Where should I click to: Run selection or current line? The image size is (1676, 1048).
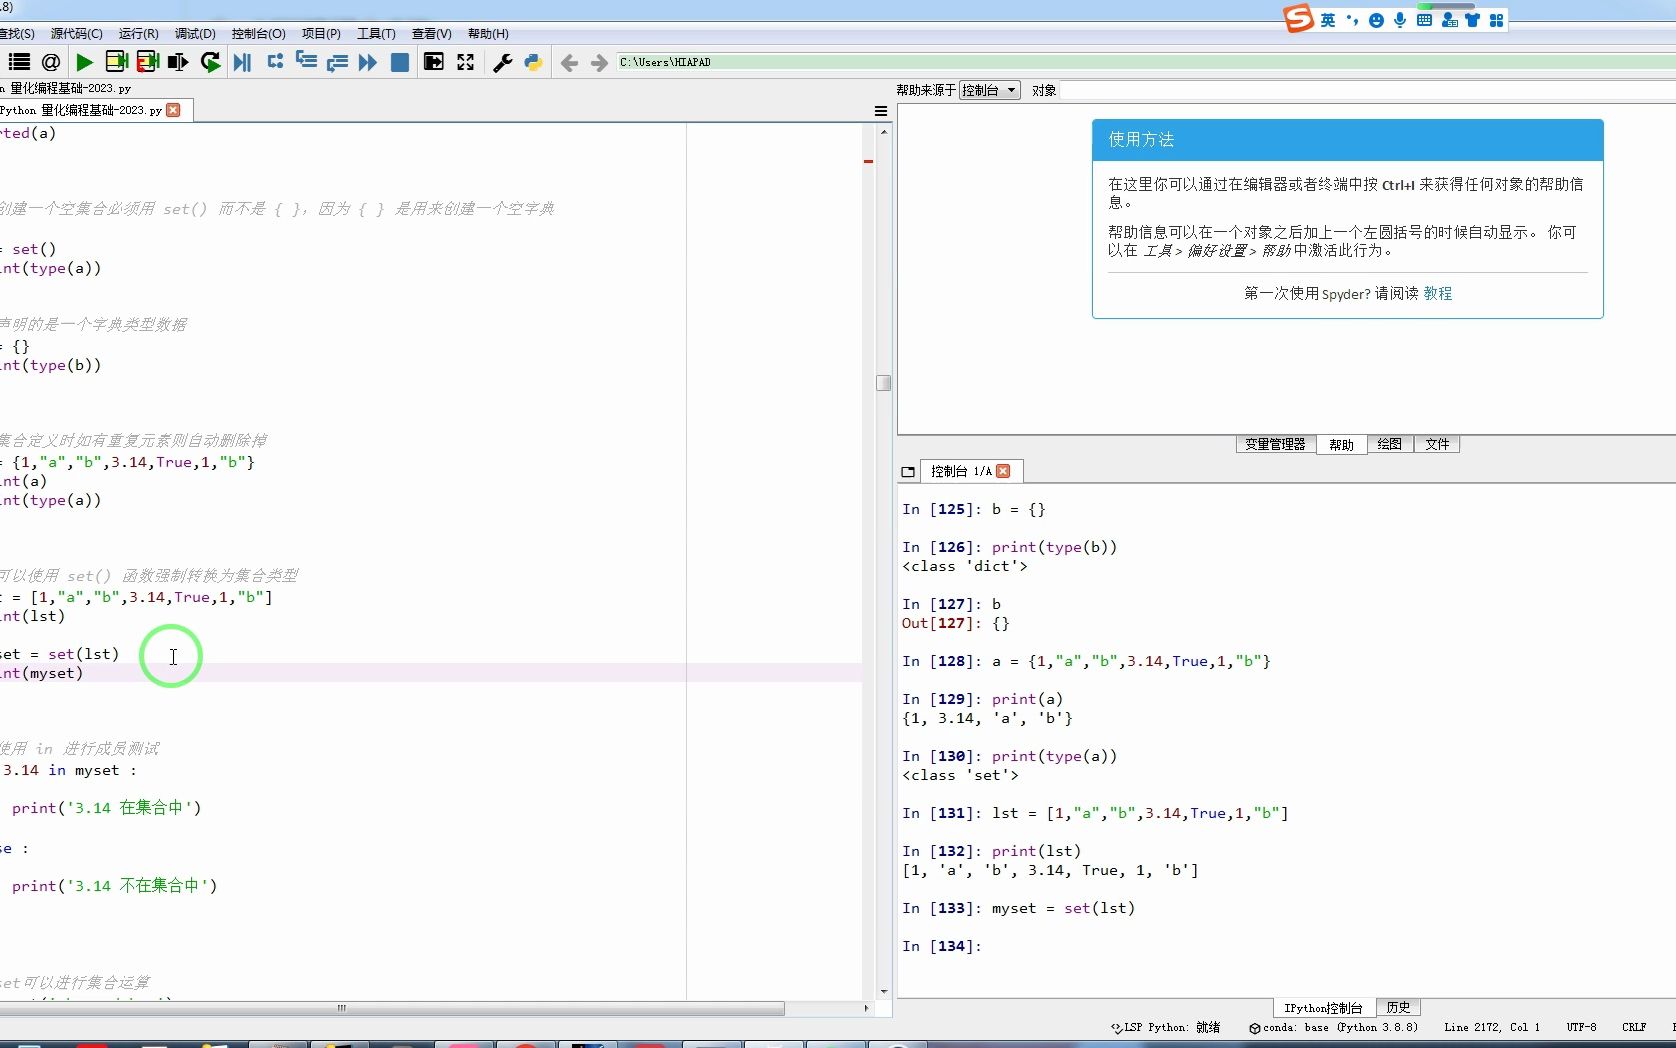[178, 62]
